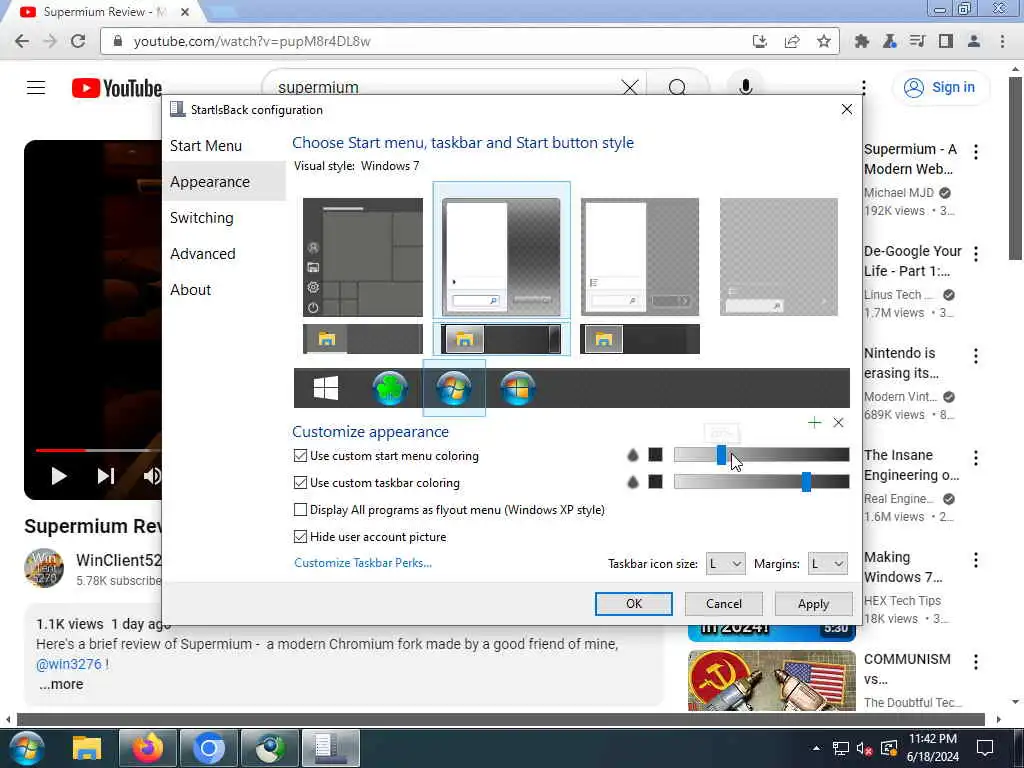Screen dimensions: 1024x768
Task: Open the About page
Action: pyautogui.click(x=190, y=289)
